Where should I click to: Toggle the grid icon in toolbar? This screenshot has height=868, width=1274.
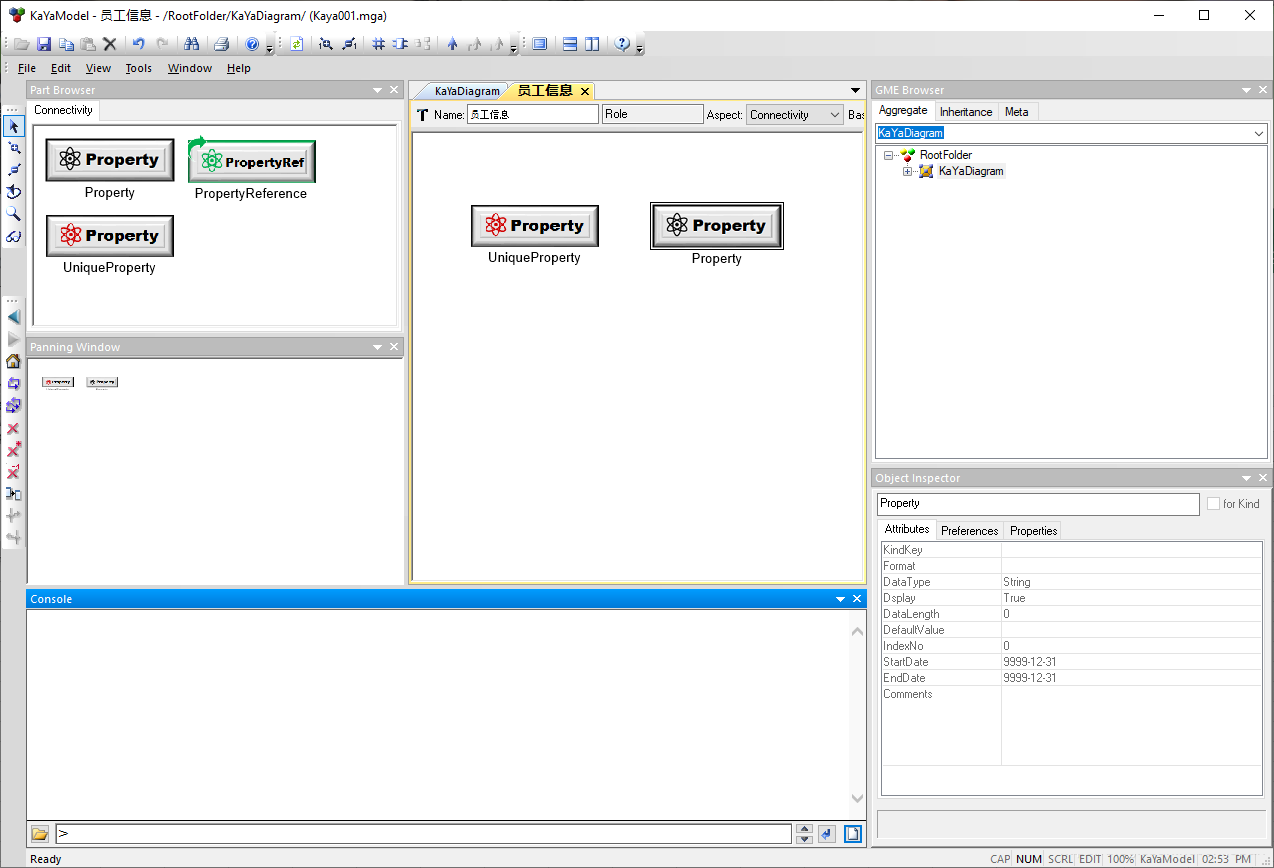tap(378, 44)
